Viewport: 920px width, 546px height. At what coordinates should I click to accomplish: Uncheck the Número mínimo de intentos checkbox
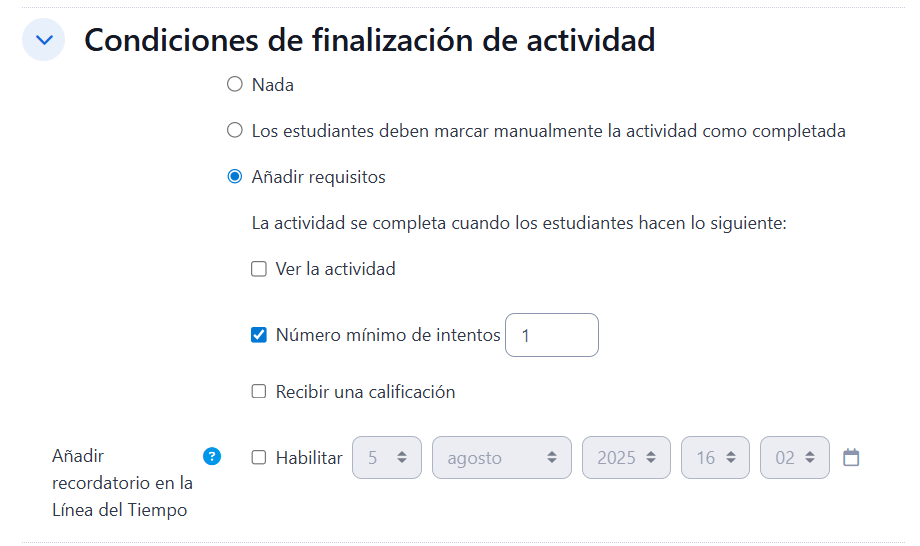[259, 336]
